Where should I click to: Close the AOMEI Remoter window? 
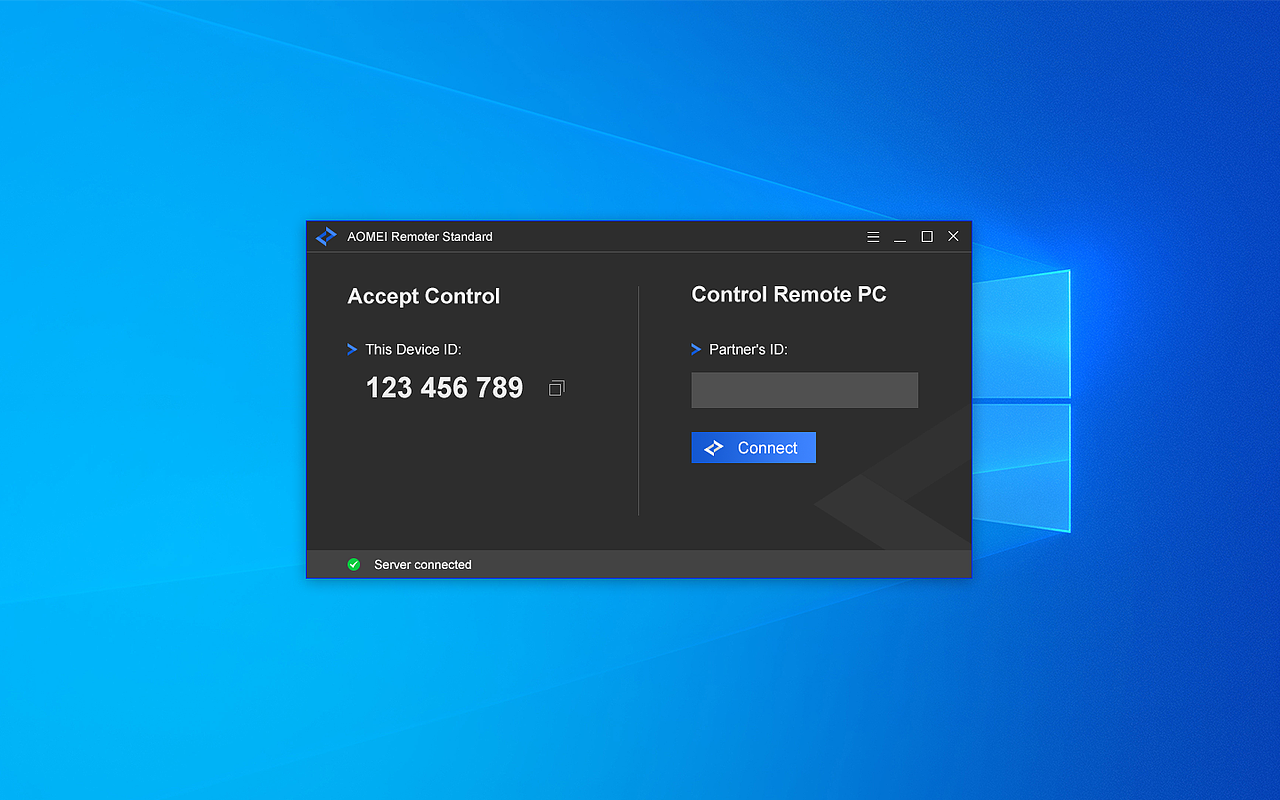tap(953, 237)
